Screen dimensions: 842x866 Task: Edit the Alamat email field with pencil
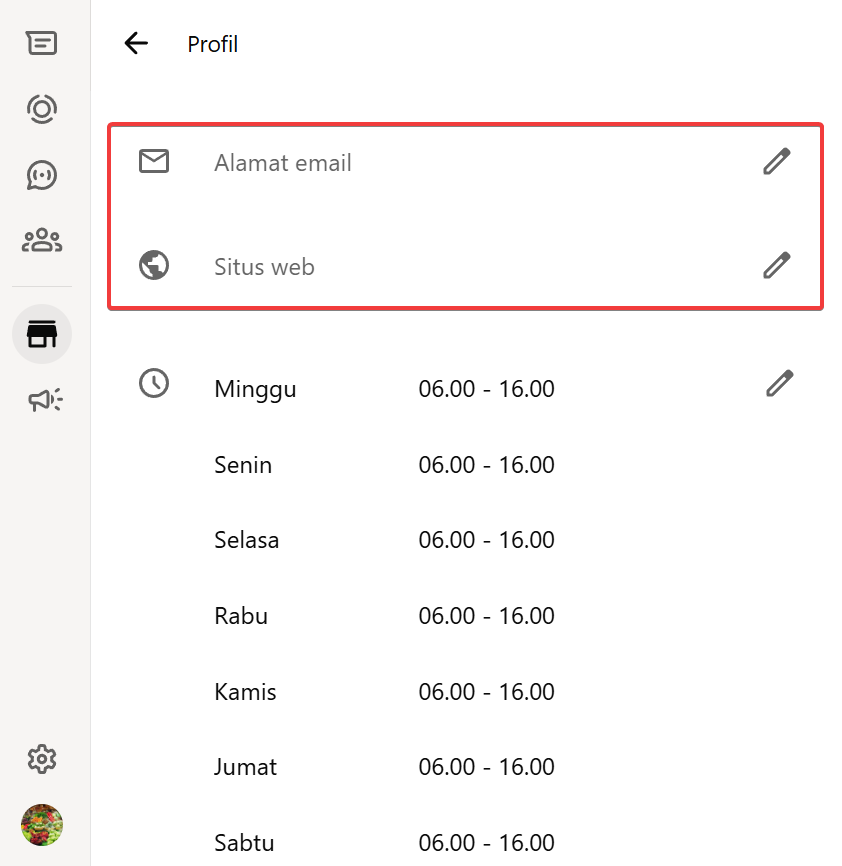776,161
